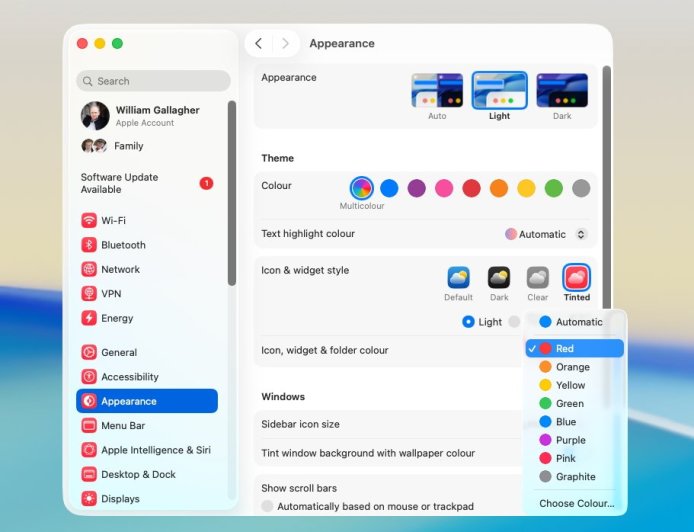694x532 pixels.
Task: Select the orange theme colour swatch
Action: tap(499, 188)
